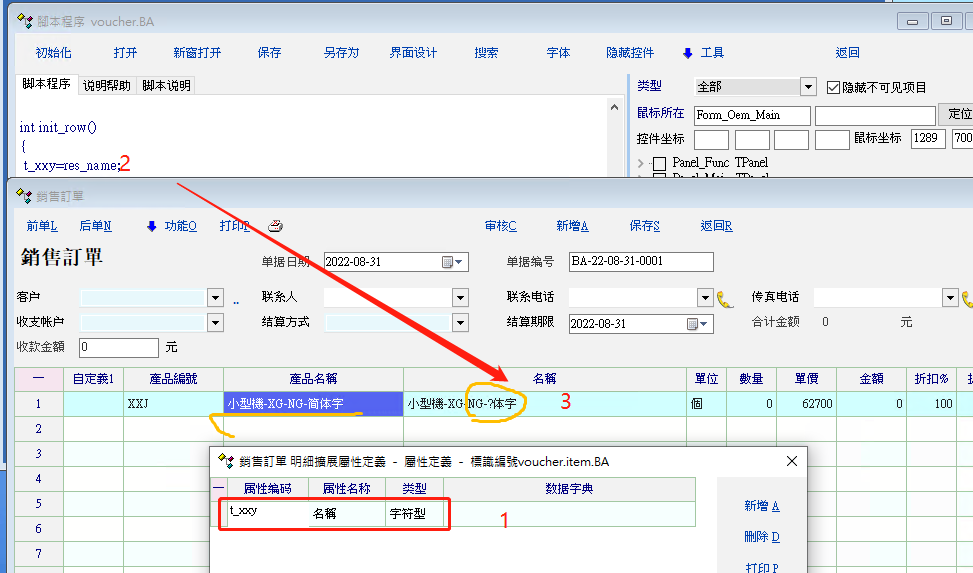Expand the Panel_Func TPanel tree node

pyautogui.click(x=641, y=163)
